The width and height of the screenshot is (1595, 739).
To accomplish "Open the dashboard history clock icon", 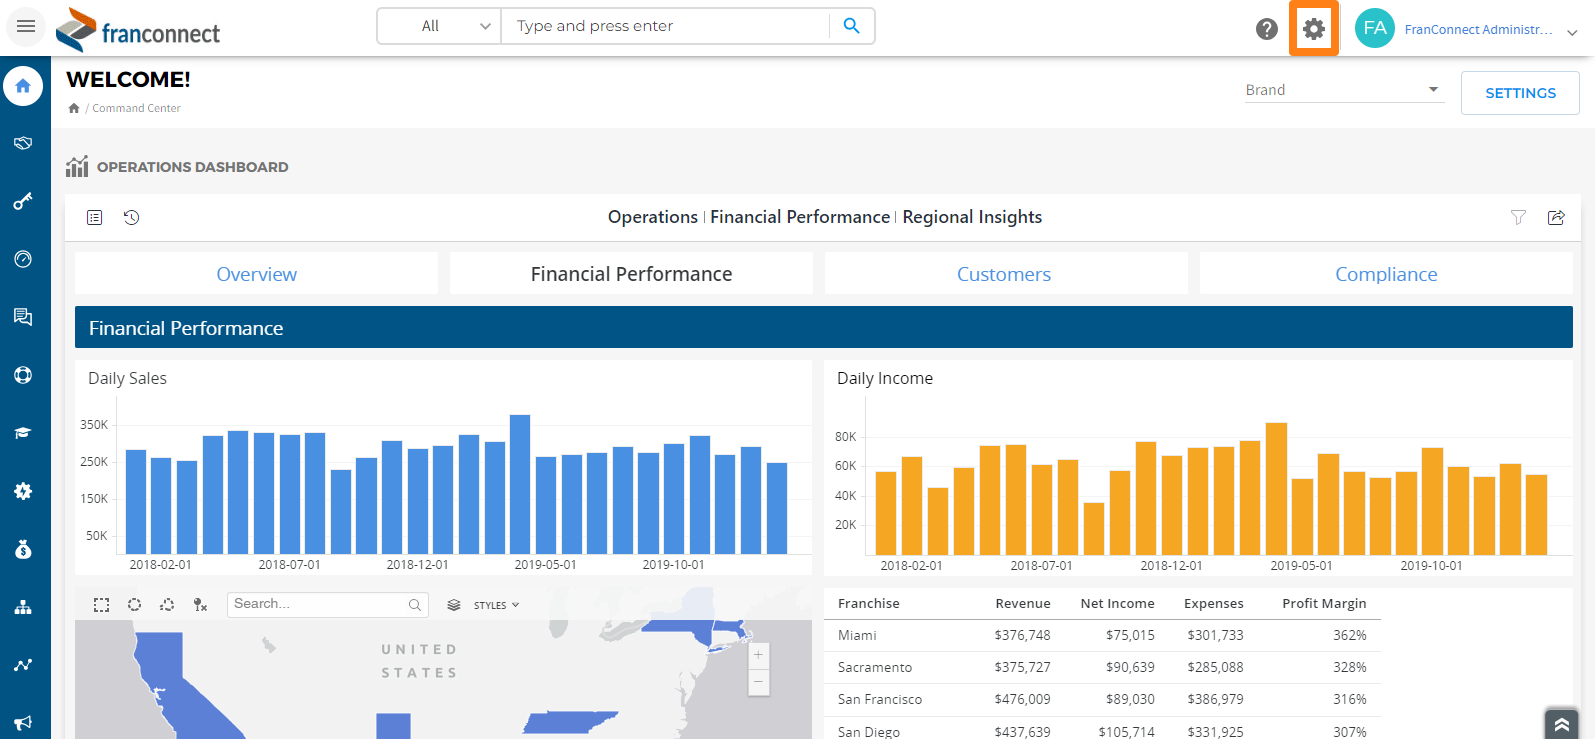I will click(132, 217).
